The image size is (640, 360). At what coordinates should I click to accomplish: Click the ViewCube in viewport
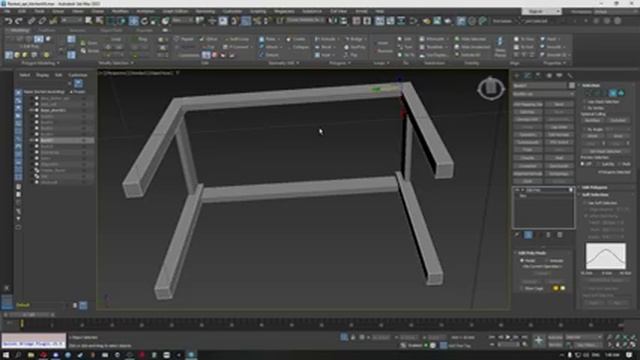tap(491, 89)
